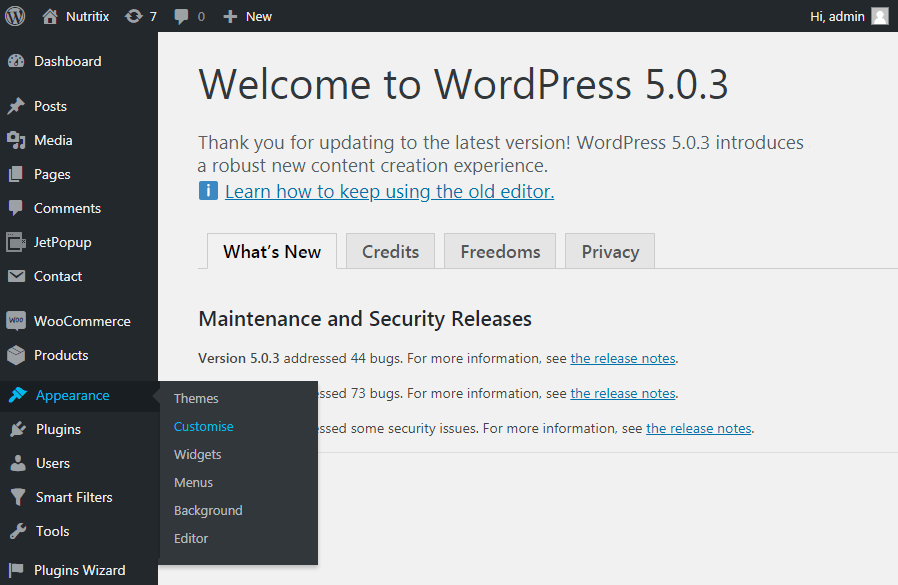Click Hi, admin account text
This screenshot has width=898, height=585.
[837, 17]
